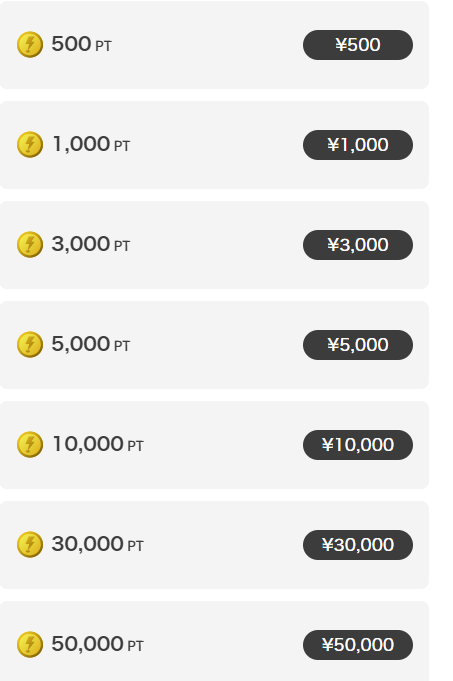Select the 1,000 PT label text

(91, 145)
